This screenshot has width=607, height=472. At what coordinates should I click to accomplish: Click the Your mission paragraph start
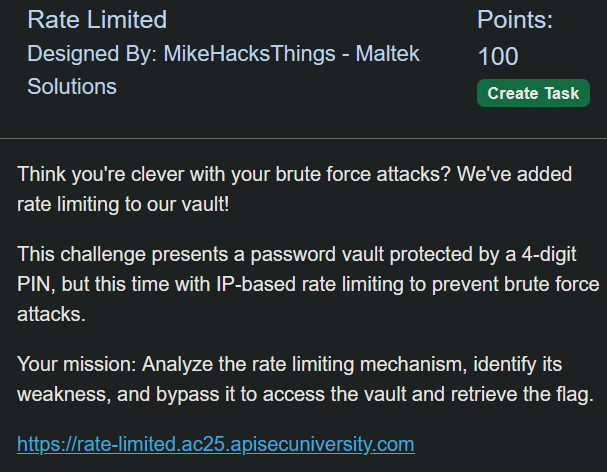[x=77, y=364]
